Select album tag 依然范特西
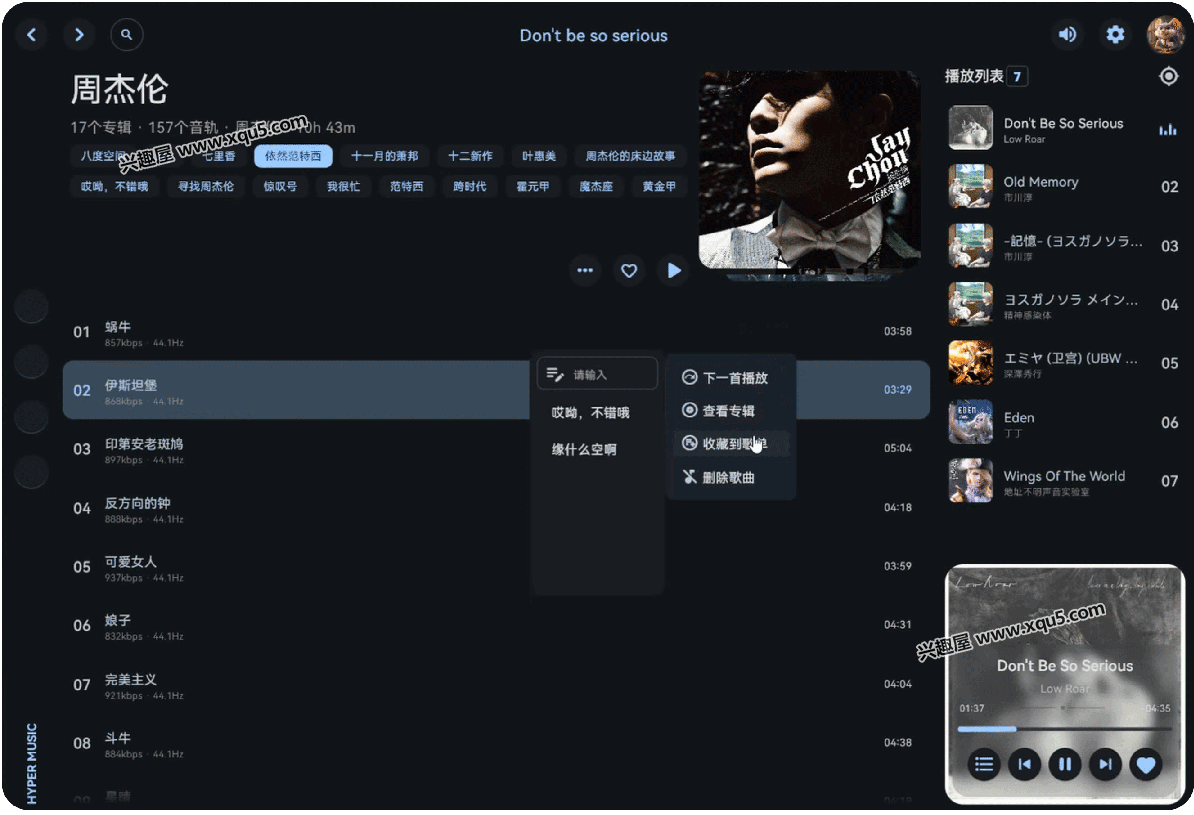Screen dimensions: 1194x815 coord(293,156)
